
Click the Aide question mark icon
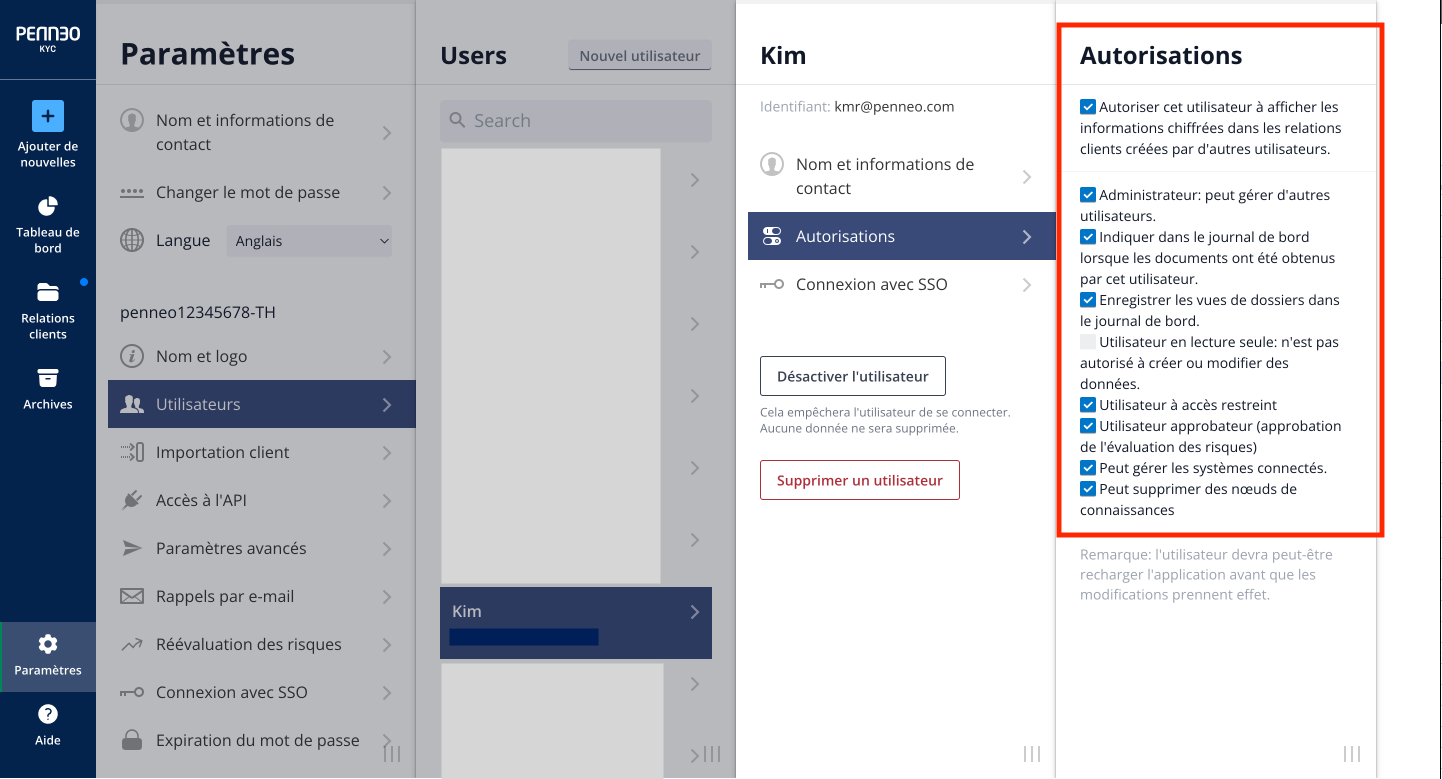(48, 714)
